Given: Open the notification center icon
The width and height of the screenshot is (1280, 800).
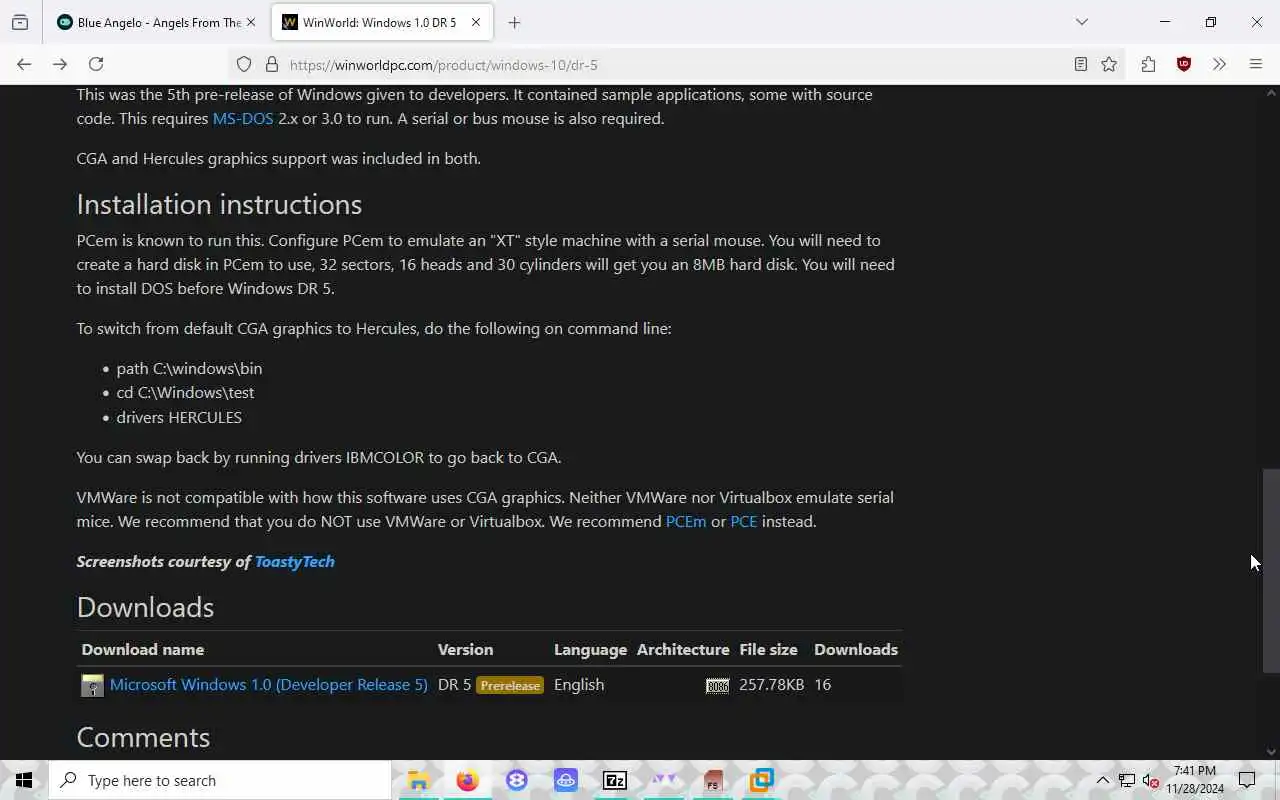Looking at the screenshot, I should (x=1247, y=780).
